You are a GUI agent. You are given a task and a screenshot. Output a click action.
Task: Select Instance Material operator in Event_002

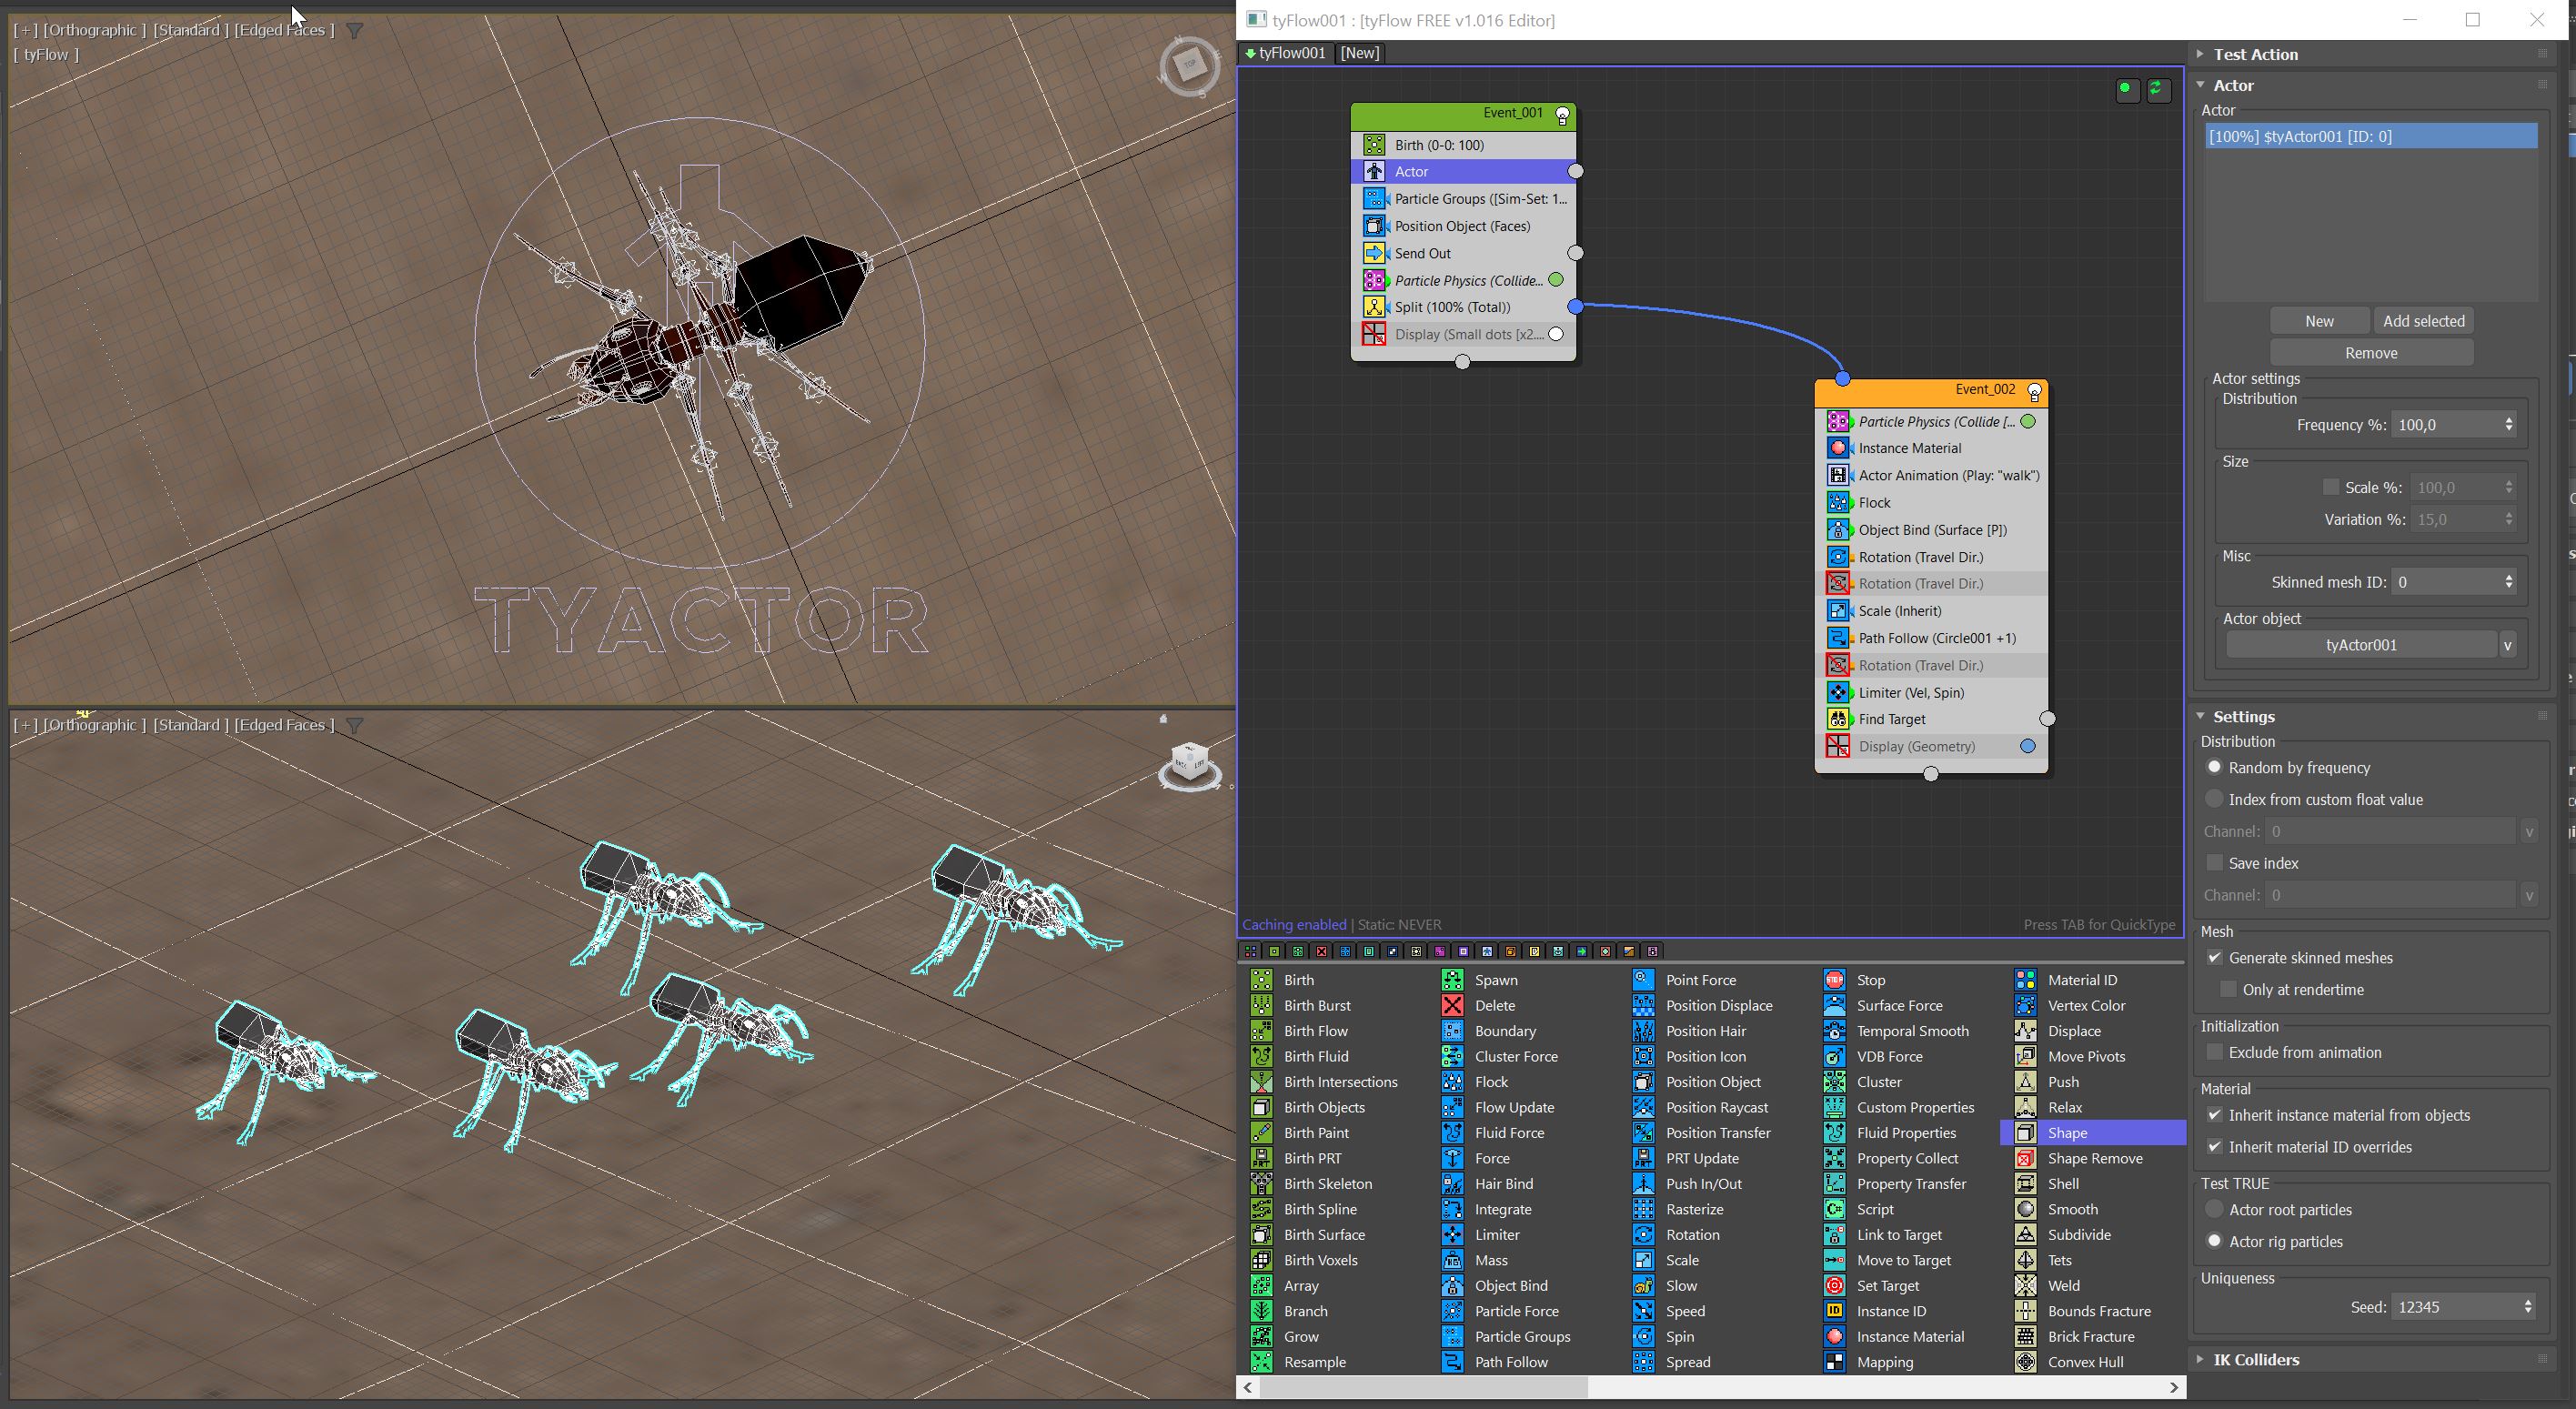coord(1931,448)
